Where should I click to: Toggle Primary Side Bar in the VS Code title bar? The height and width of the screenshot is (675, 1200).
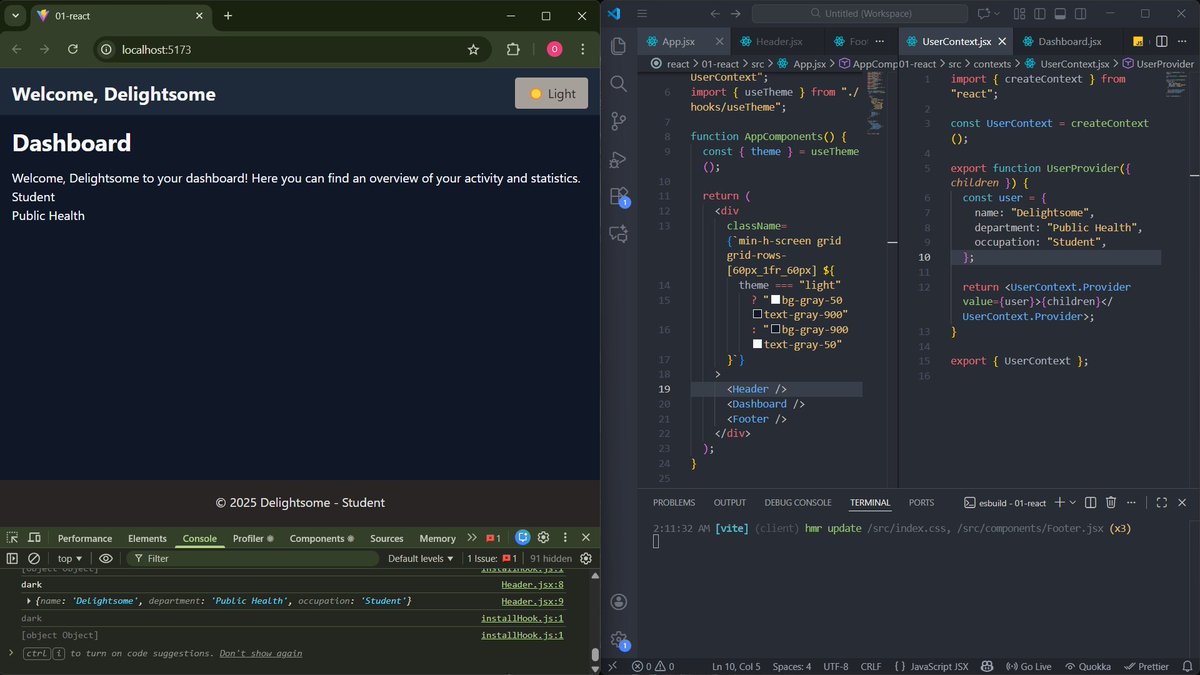[x=1040, y=14]
